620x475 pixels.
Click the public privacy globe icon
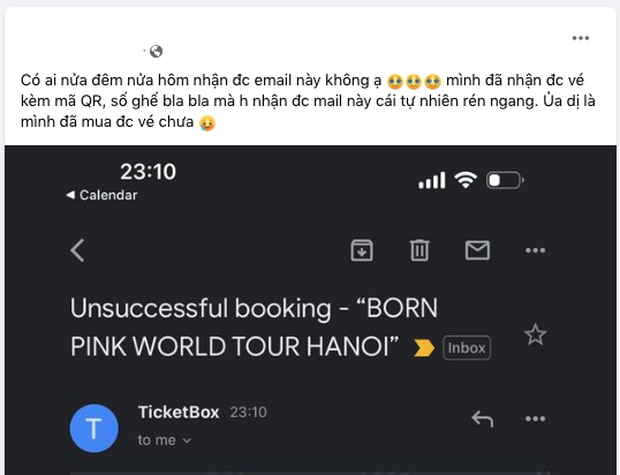[x=156, y=51]
